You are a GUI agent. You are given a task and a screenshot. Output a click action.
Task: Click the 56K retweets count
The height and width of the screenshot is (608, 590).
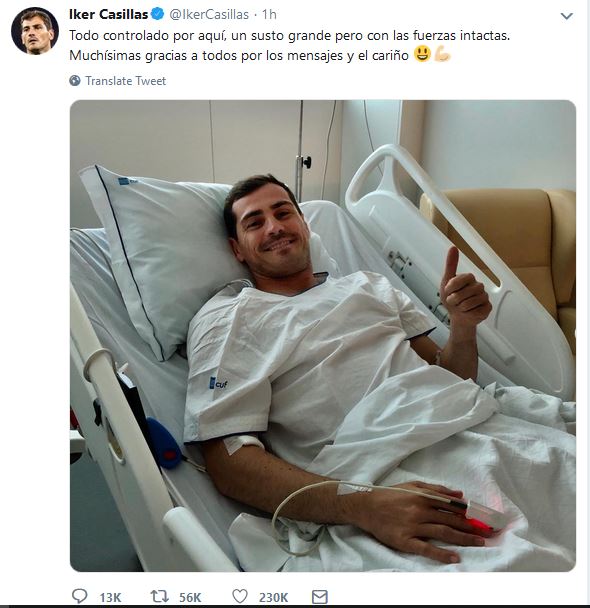[190, 597]
